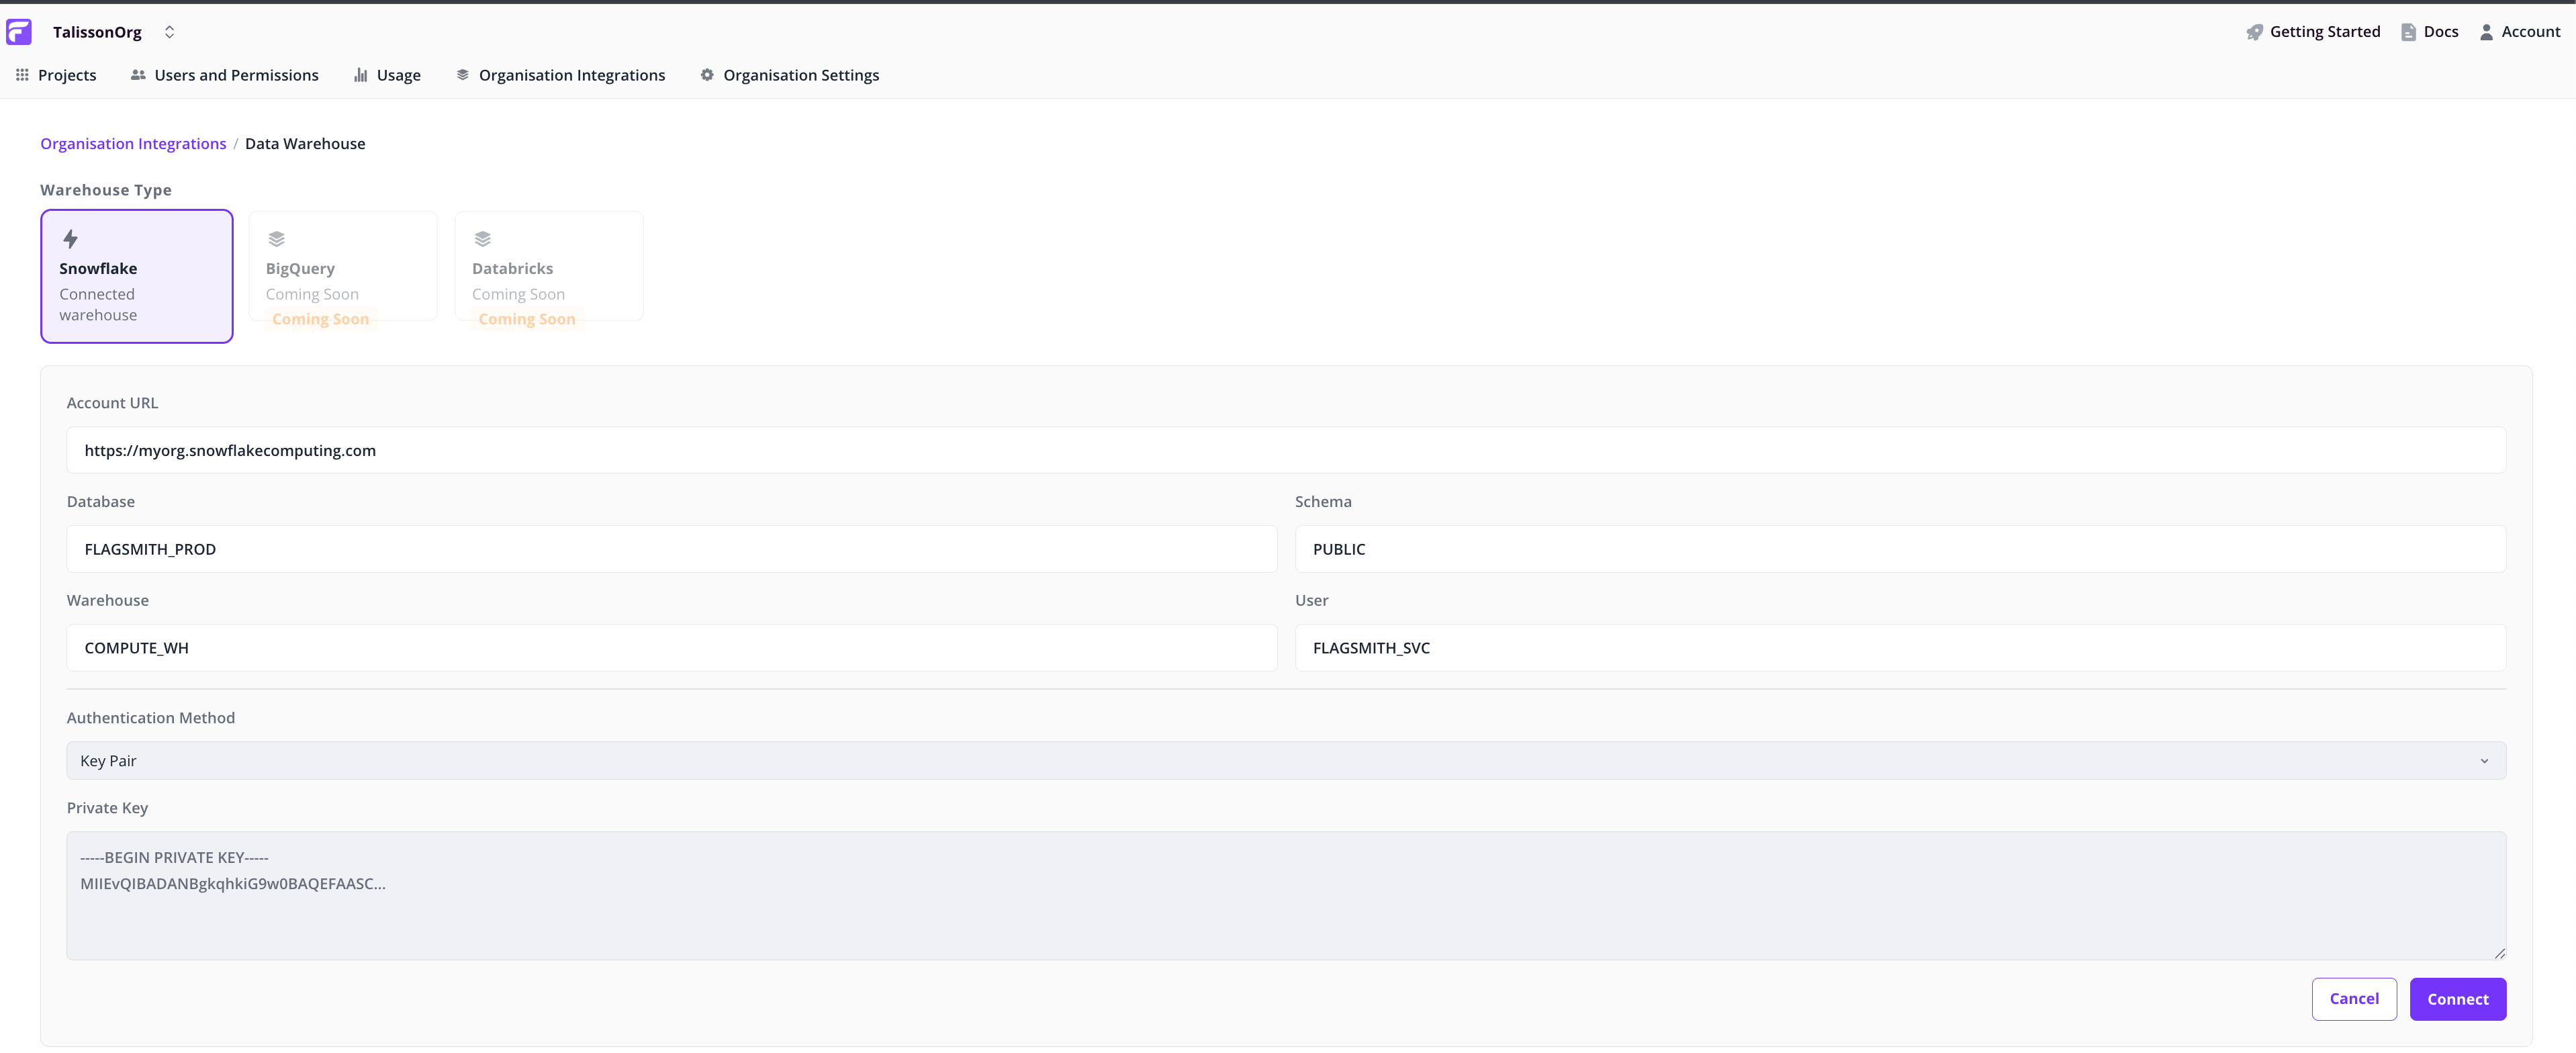
Task: Select the Snowflake warehouse type card
Action: (x=137, y=276)
